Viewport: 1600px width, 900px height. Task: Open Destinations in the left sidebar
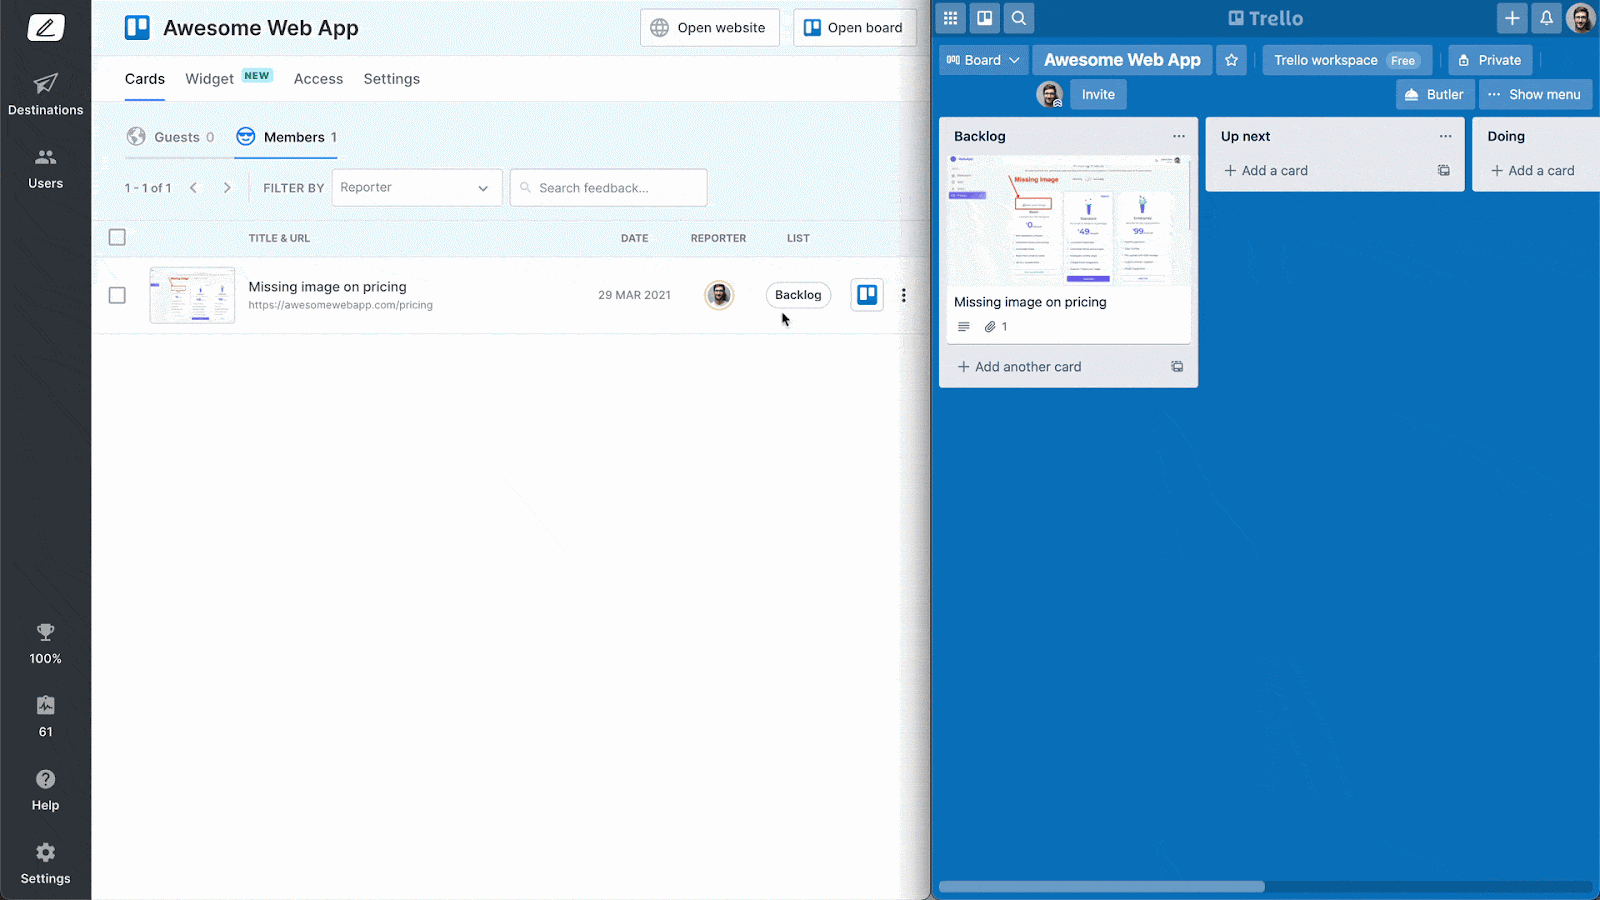(46, 95)
